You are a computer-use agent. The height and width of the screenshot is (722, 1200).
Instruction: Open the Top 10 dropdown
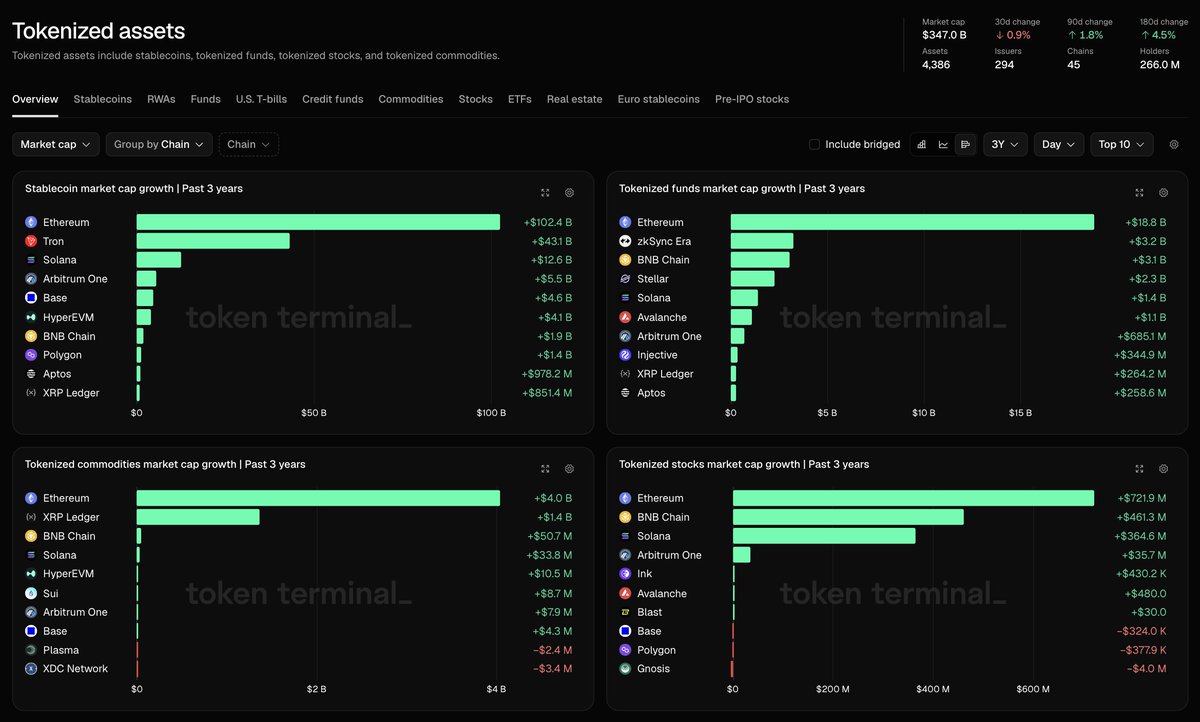point(1122,145)
